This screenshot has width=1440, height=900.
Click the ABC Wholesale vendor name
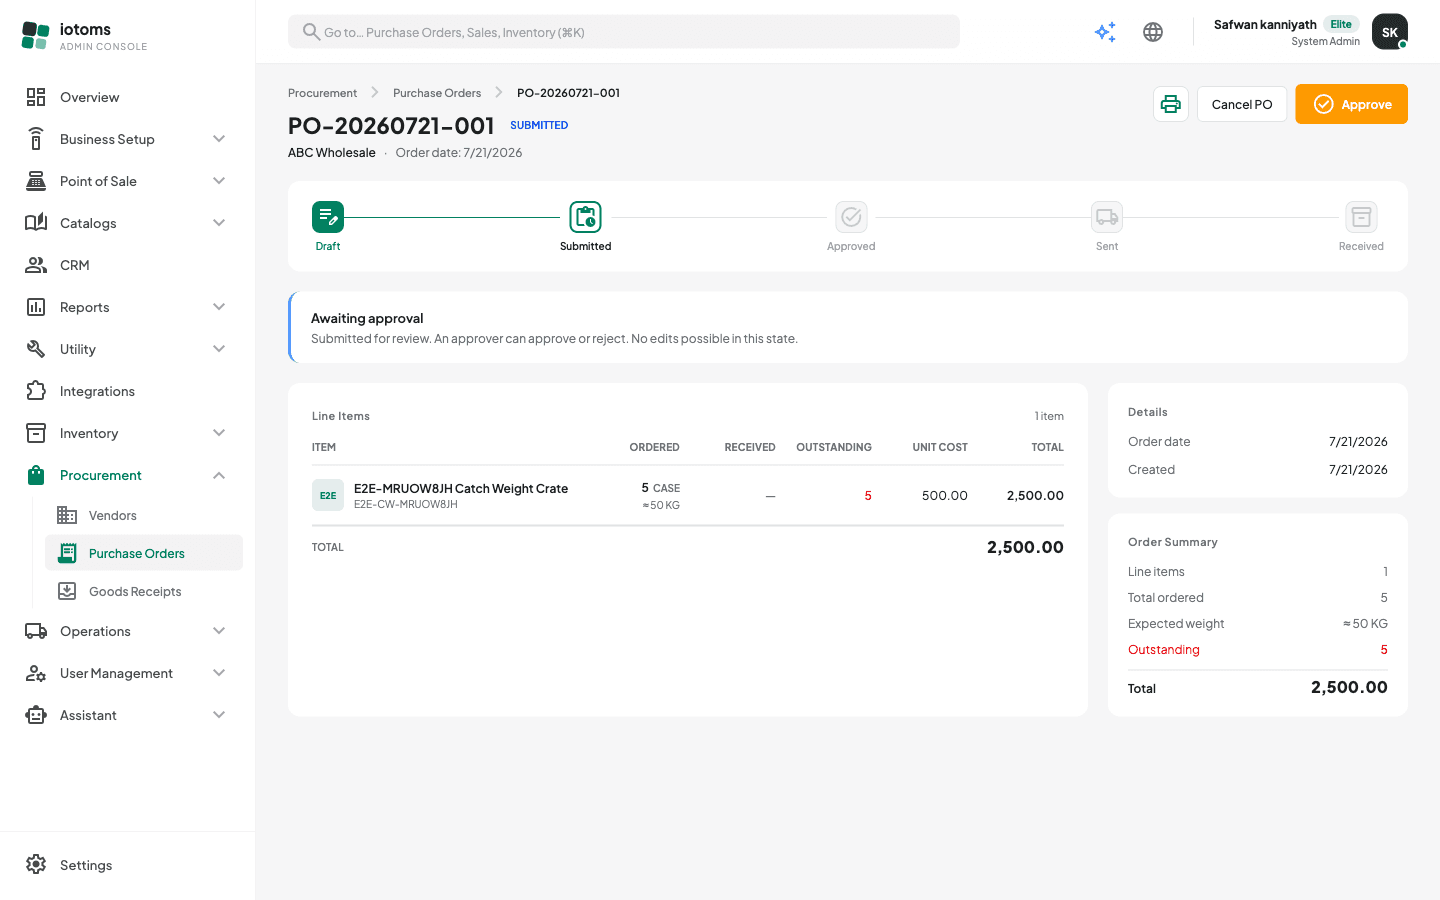(332, 153)
